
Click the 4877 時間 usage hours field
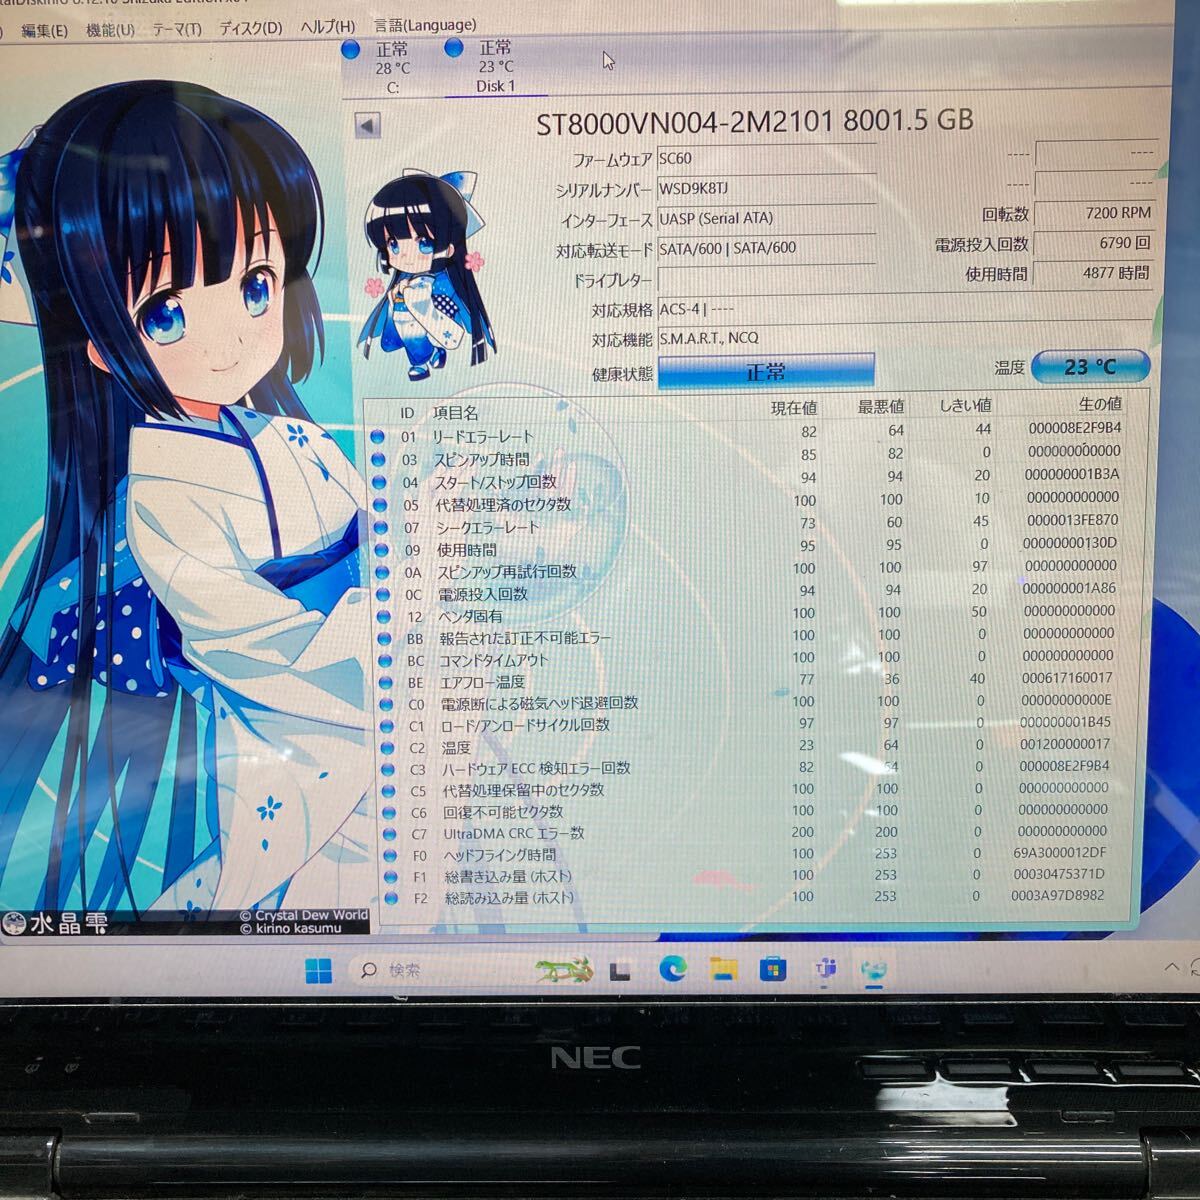click(x=1093, y=273)
